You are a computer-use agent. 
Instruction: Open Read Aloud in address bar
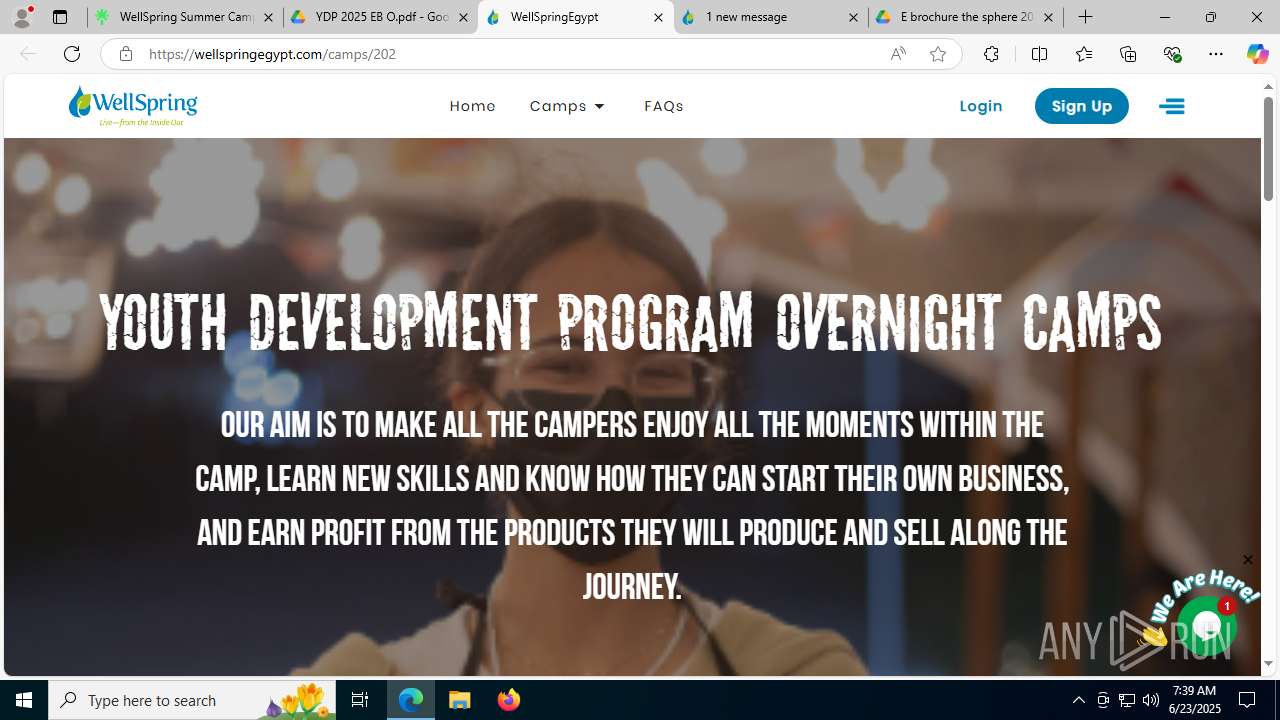(x=898, y=54)
